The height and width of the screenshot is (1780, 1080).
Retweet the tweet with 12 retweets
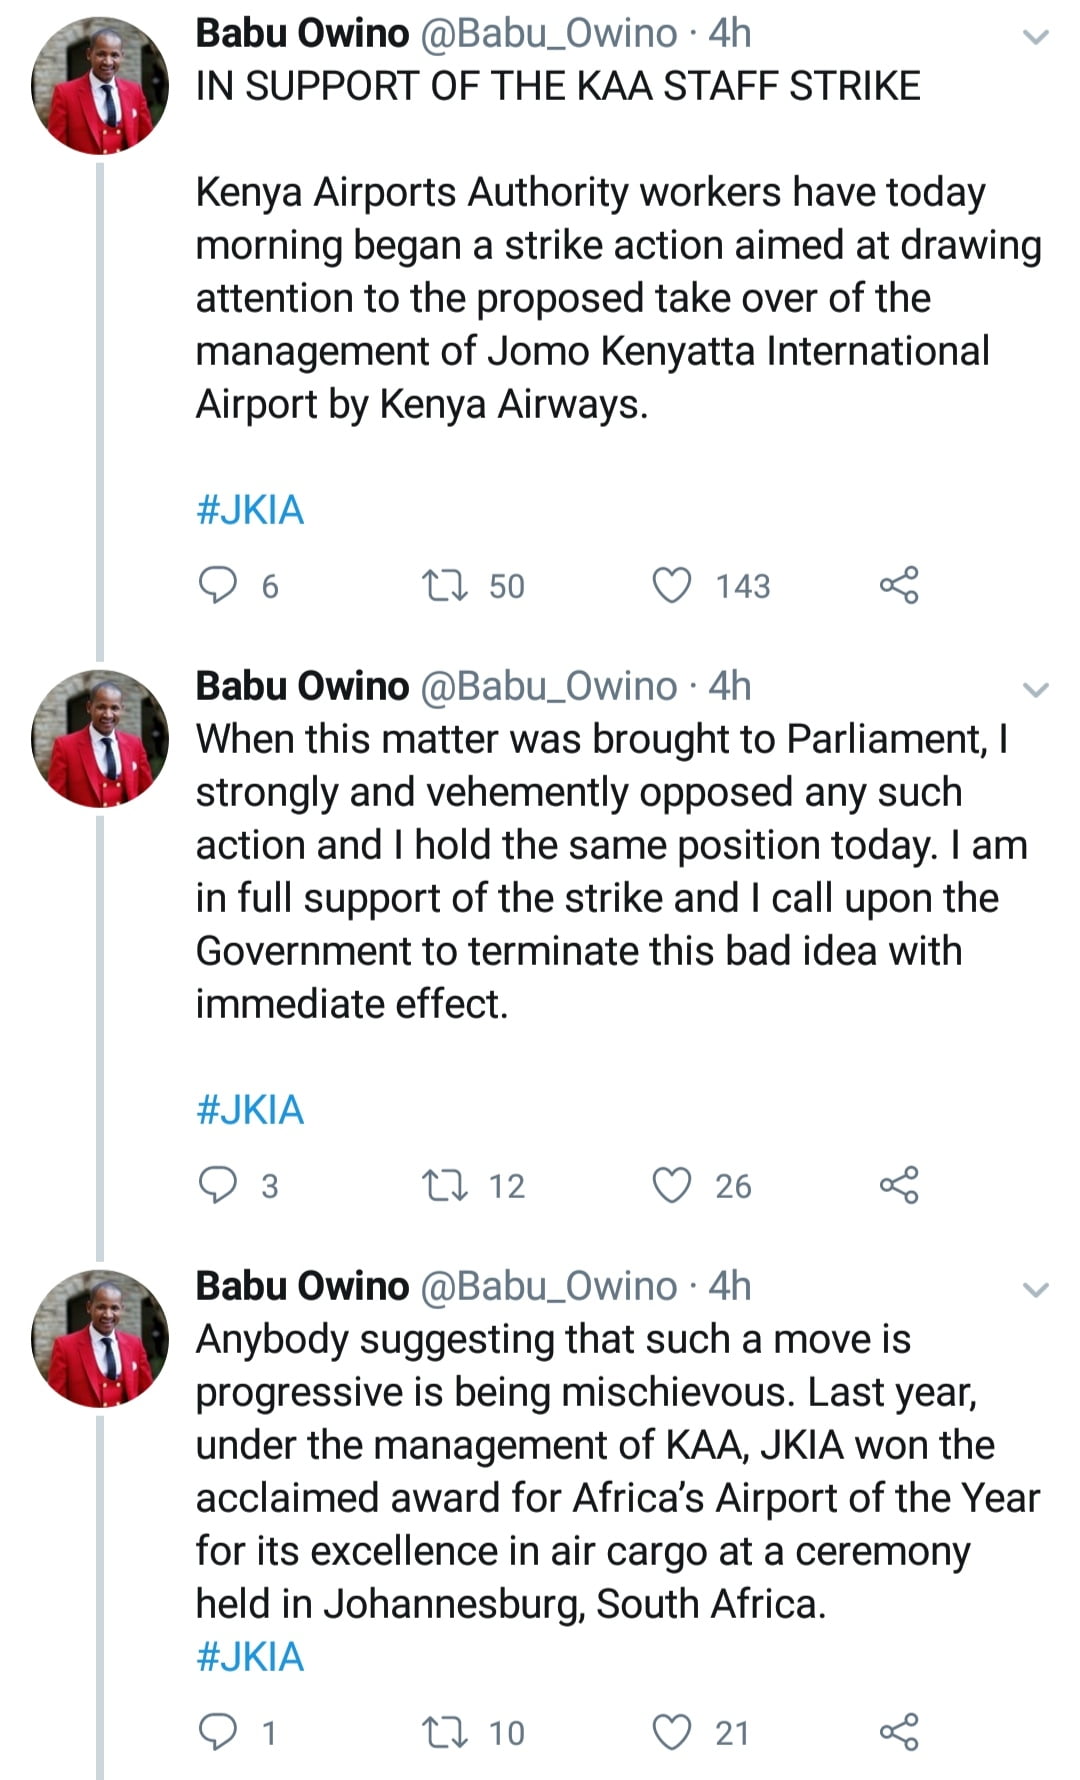point(445,1185)
